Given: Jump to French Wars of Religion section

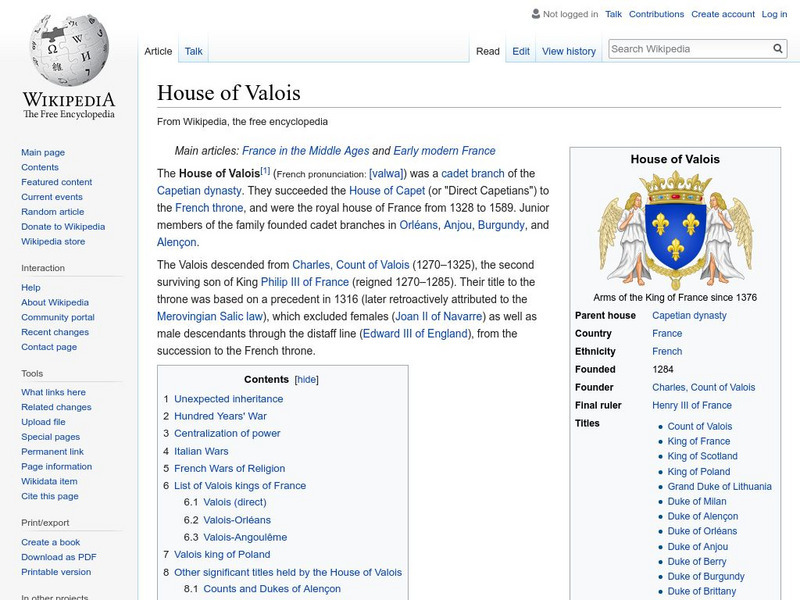Looking at the screenshot, I should [x=230, y=468].
